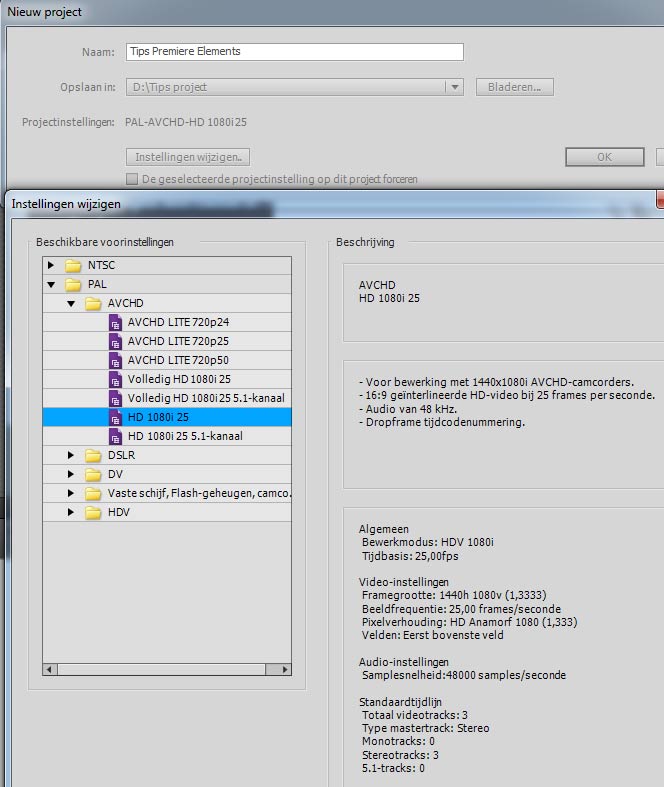Screen dimensions: 664x787
Task: Expand the Vaste schijf, Flash-geheugen folder
Action: 71,493
